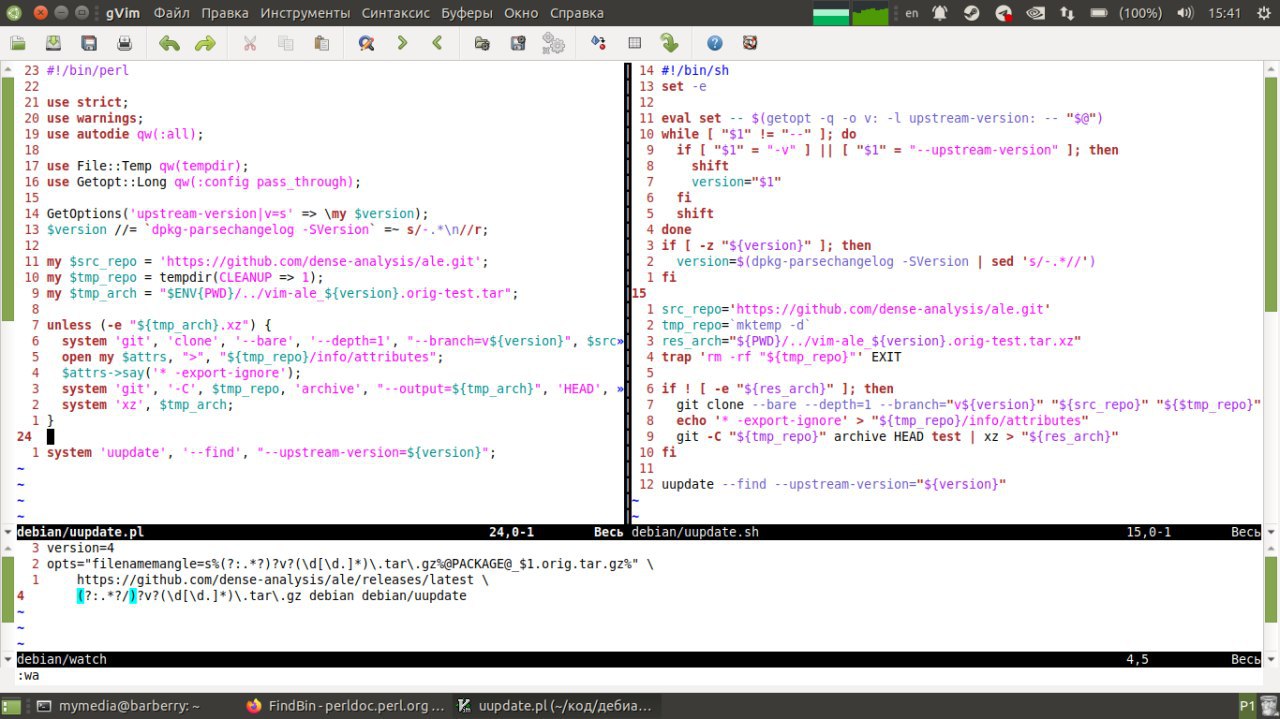Load session toolbar icon

pyautogui.click(x=482, y=43)
